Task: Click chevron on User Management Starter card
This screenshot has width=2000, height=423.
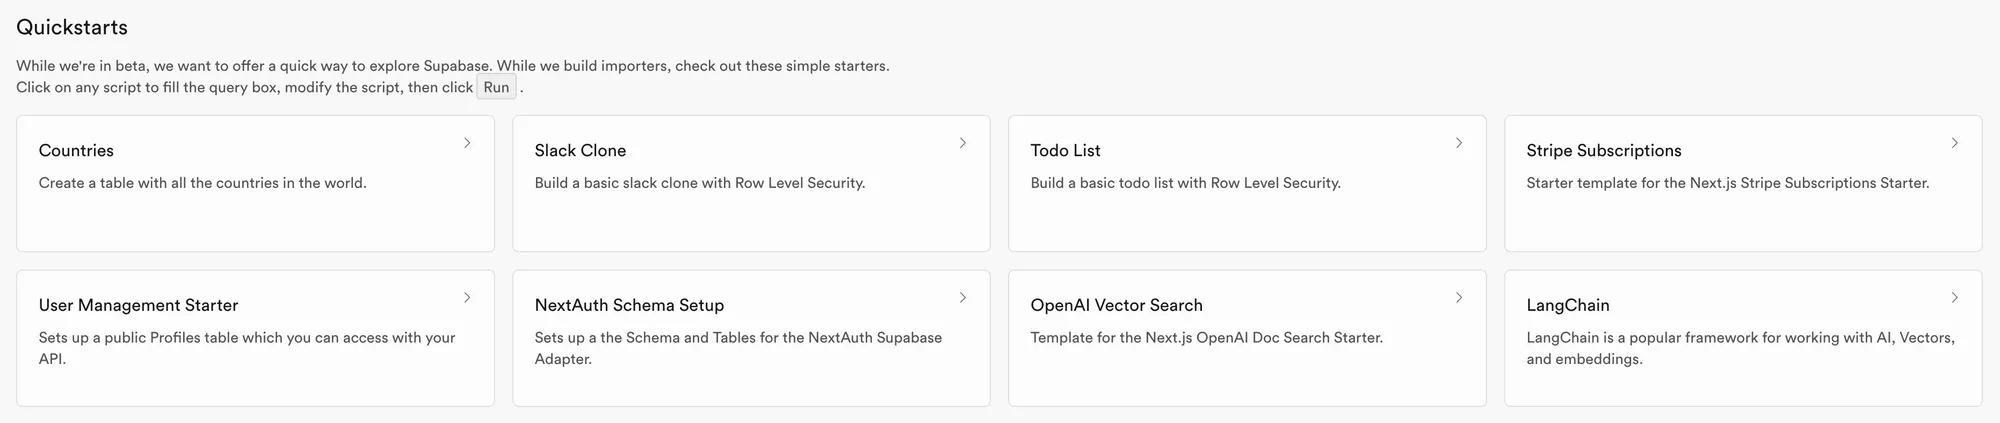Action: [467, 298]
